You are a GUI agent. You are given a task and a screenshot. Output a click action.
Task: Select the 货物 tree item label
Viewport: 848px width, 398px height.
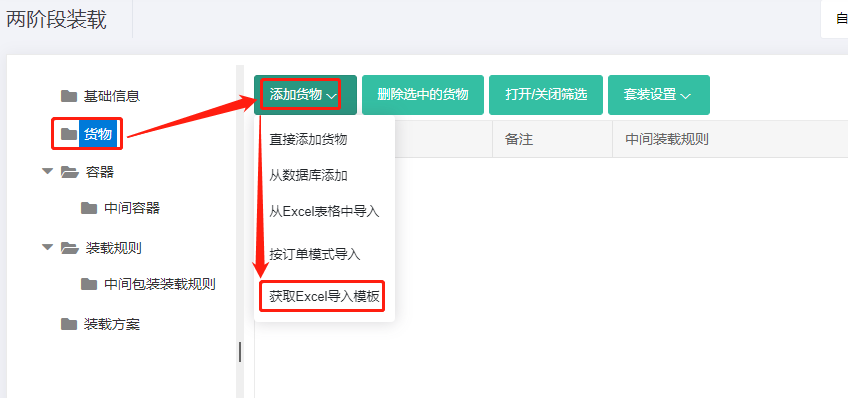(98, 134)
